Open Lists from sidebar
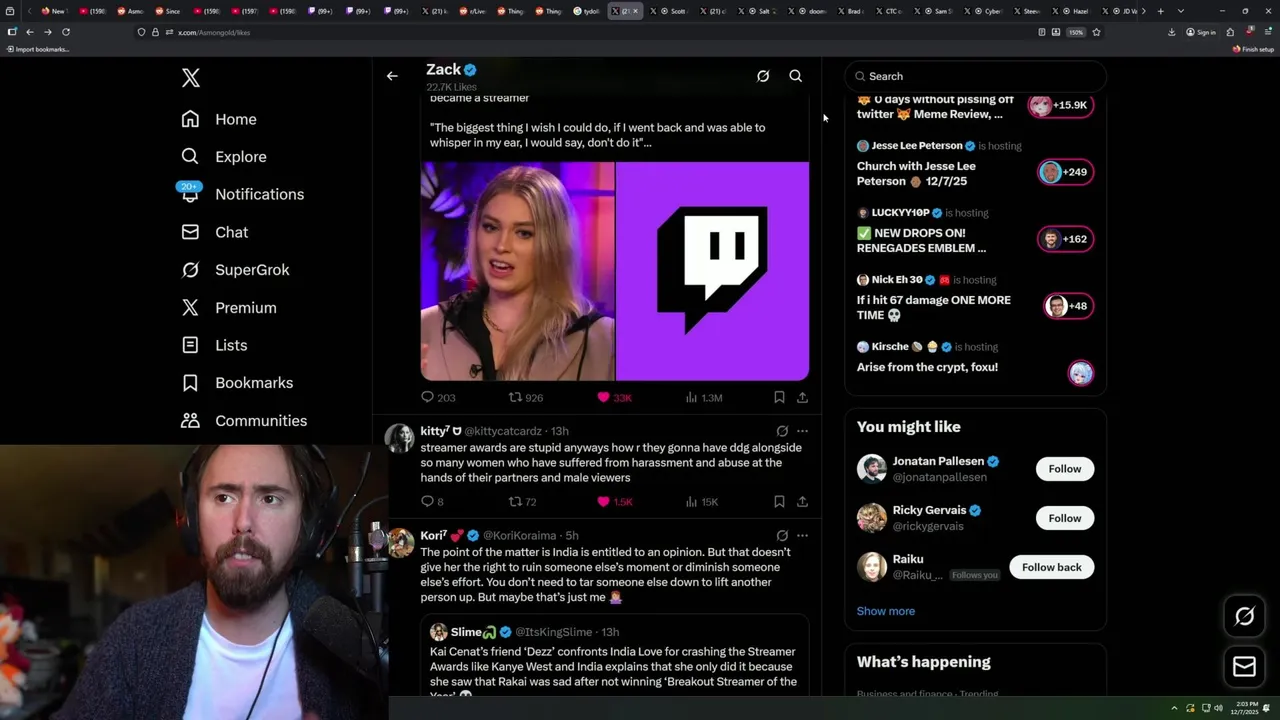 pyautogui.click(x=214, y=345)
